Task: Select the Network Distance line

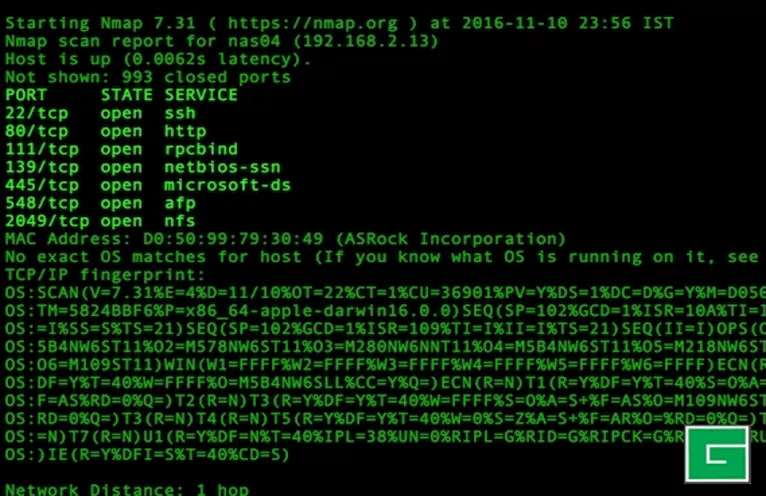Action: coord(127,489)
